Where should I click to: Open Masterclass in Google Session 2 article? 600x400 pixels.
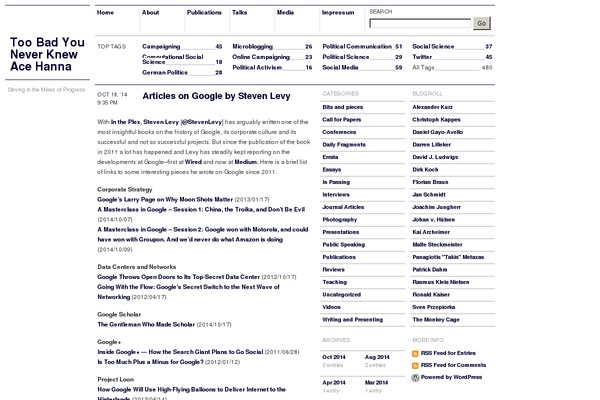(x=202, y=234)
